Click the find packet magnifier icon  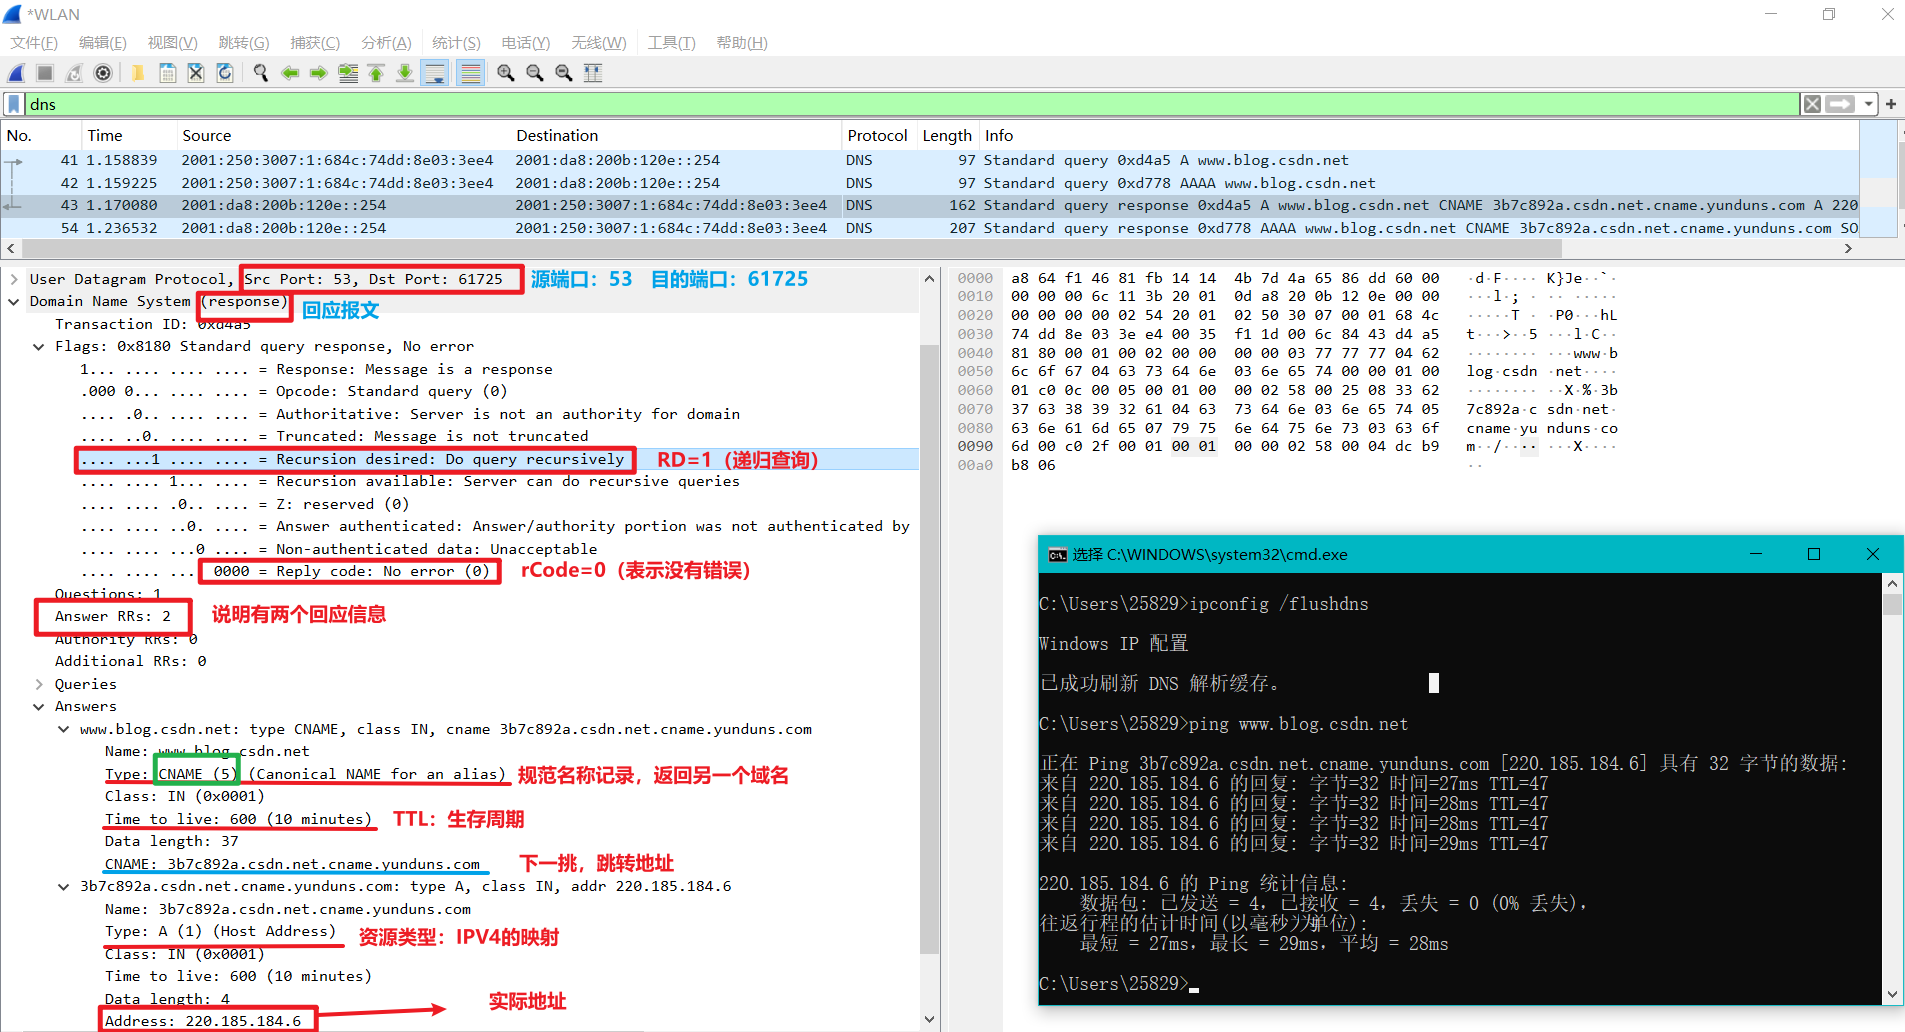(261, 73)
